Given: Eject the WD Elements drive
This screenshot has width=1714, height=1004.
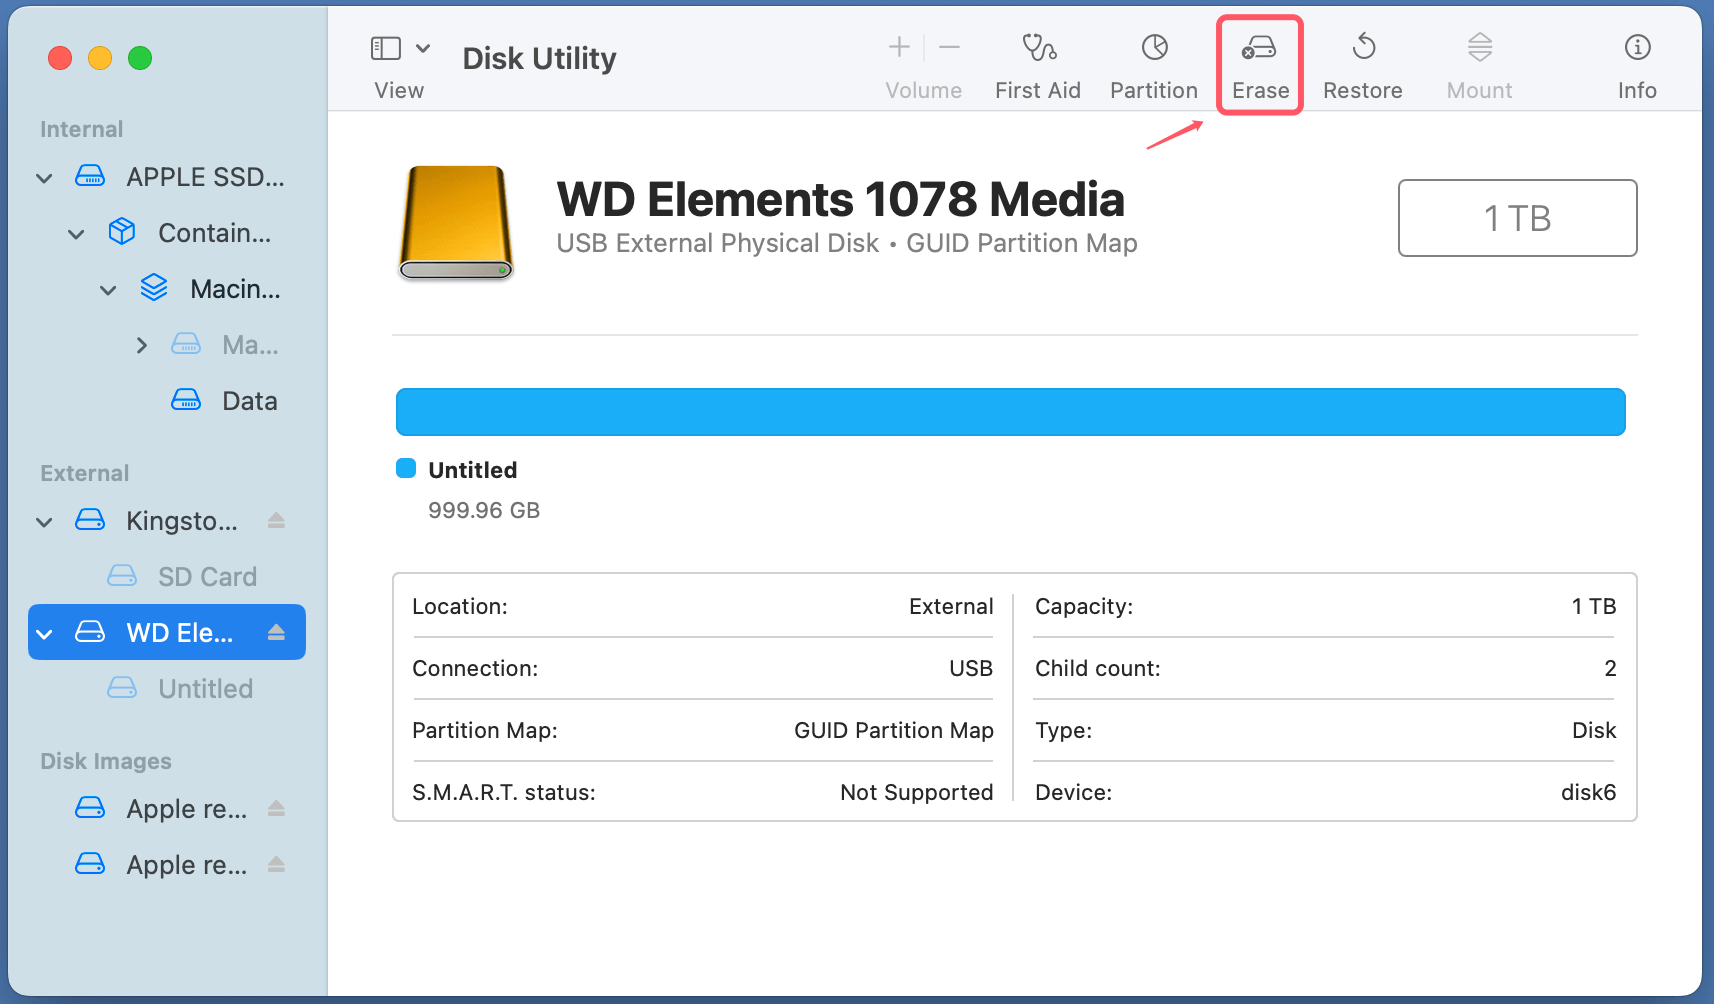Looking at the screenshot, I should (x=275, y=632).
